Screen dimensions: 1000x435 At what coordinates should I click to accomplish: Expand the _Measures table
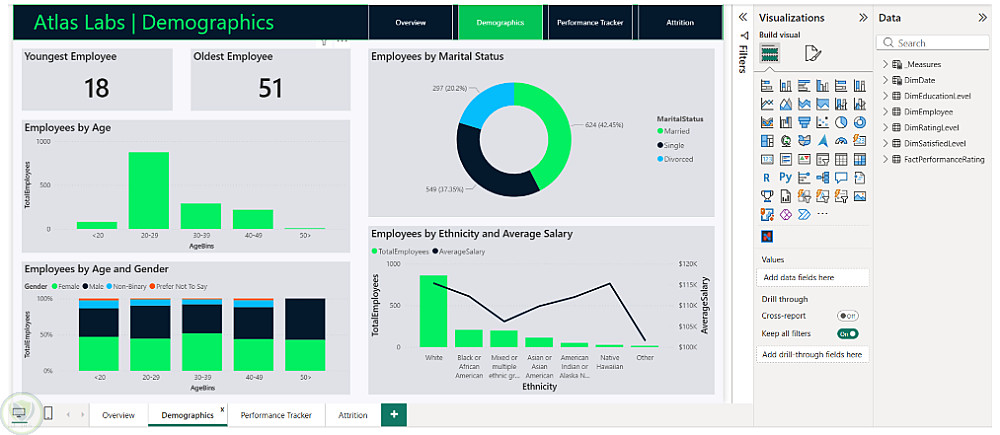click(885, 64)
